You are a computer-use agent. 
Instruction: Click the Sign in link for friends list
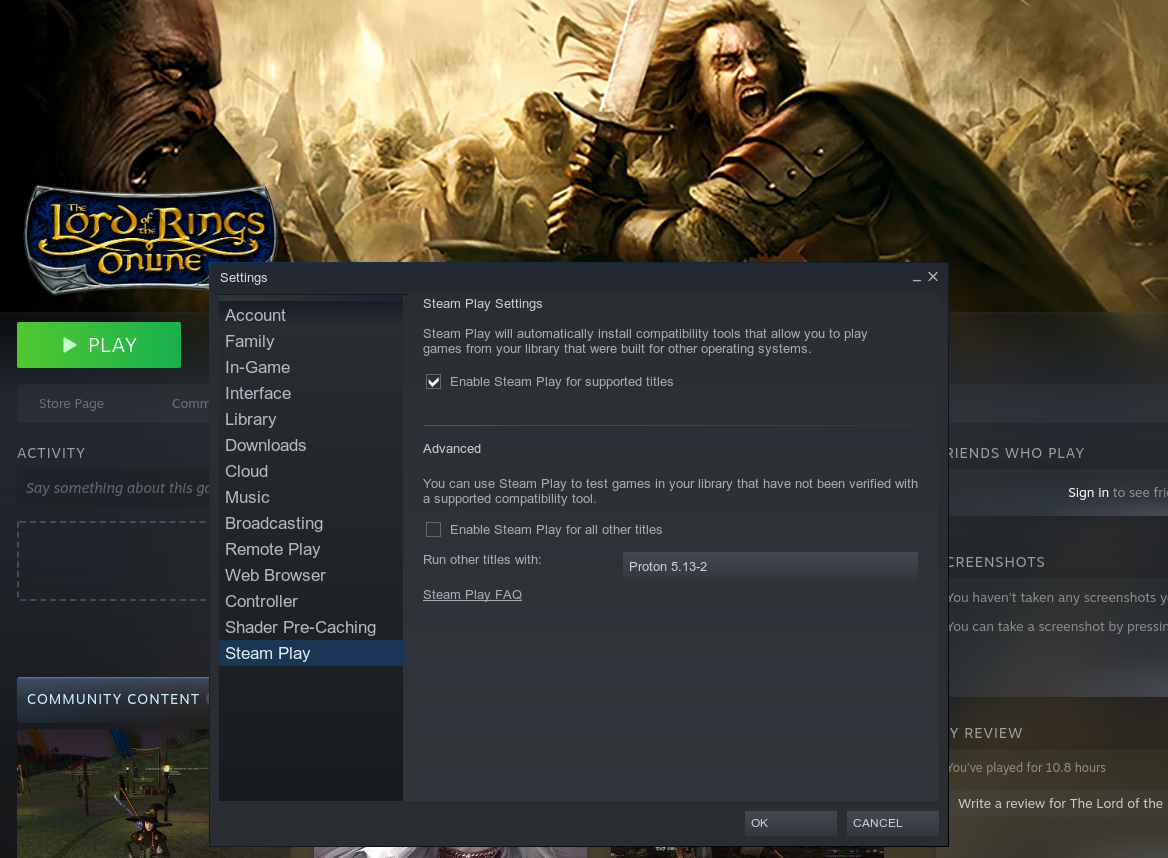[x=1087, y=492]
